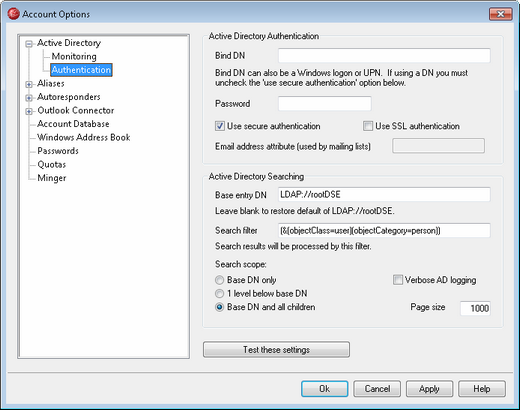The height and width of the screenshot is (410, 520).
Task: Expand the Aliases tree node
Action: 29,84
